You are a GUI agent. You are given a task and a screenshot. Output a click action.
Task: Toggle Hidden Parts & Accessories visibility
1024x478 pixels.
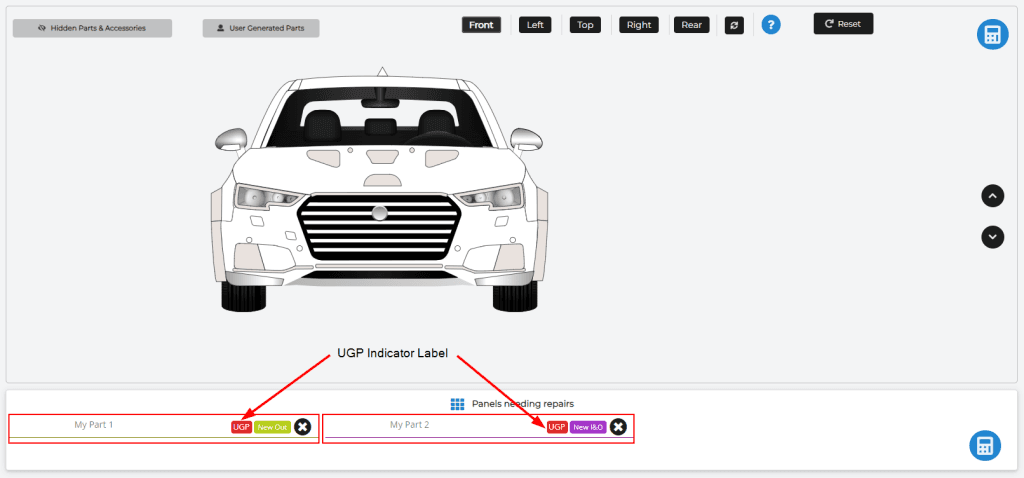coord(92,28)
